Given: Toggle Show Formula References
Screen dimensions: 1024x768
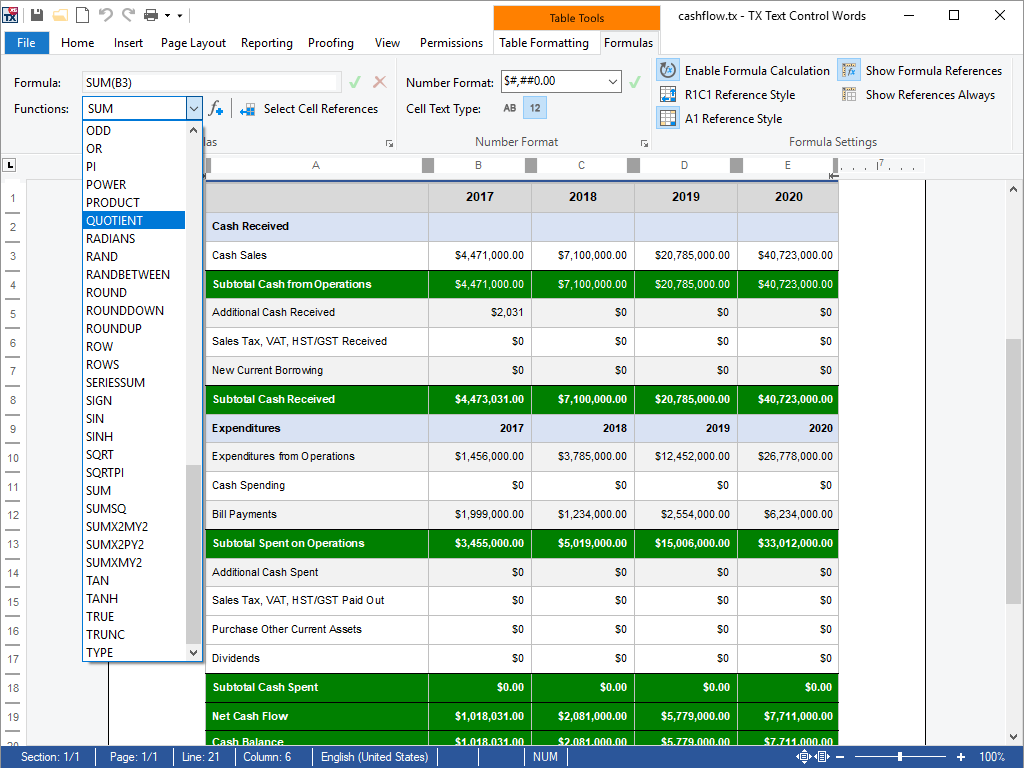Looking at the screenshot, I should 921,70.
